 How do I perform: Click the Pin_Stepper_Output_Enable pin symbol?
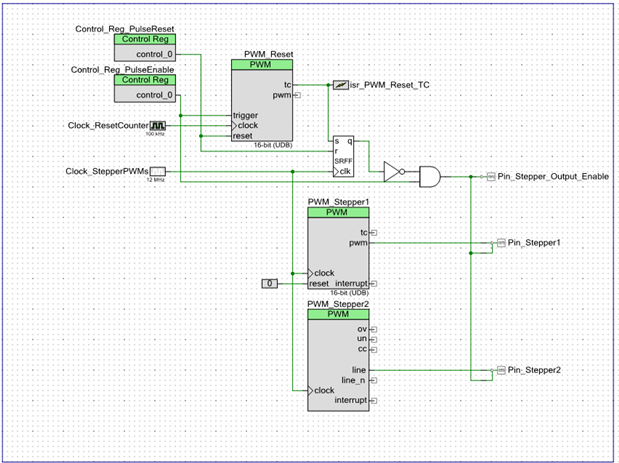pos(491,177)
